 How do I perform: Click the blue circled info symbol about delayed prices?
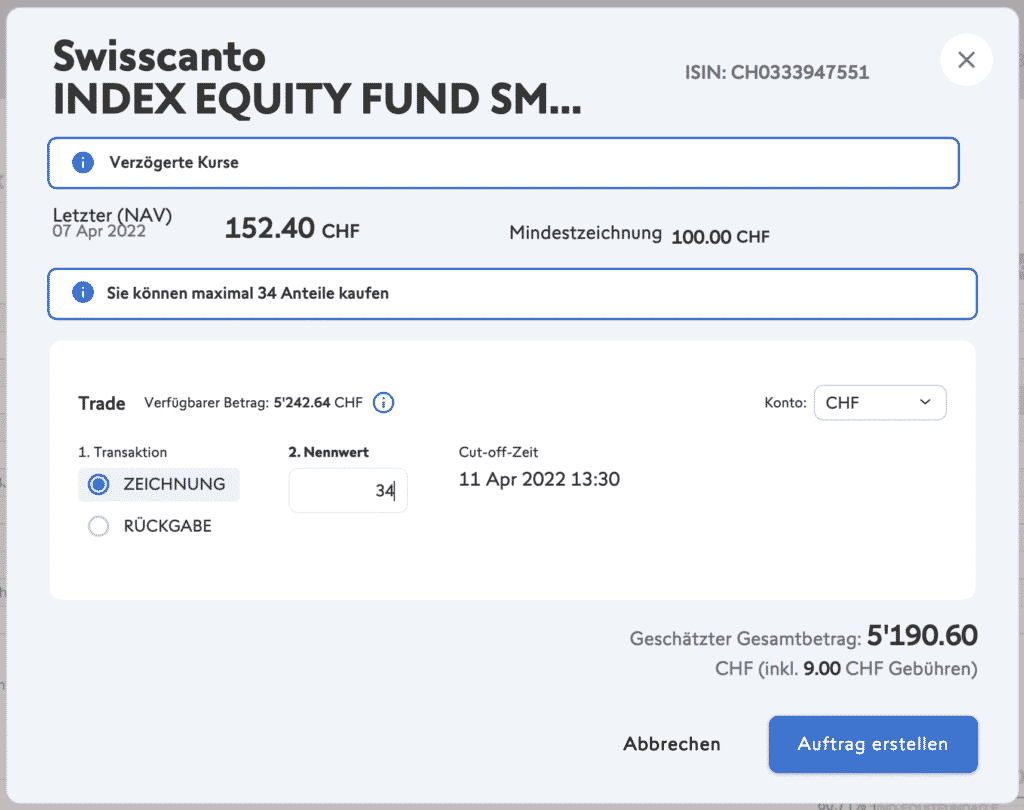(x=83, y=162)
